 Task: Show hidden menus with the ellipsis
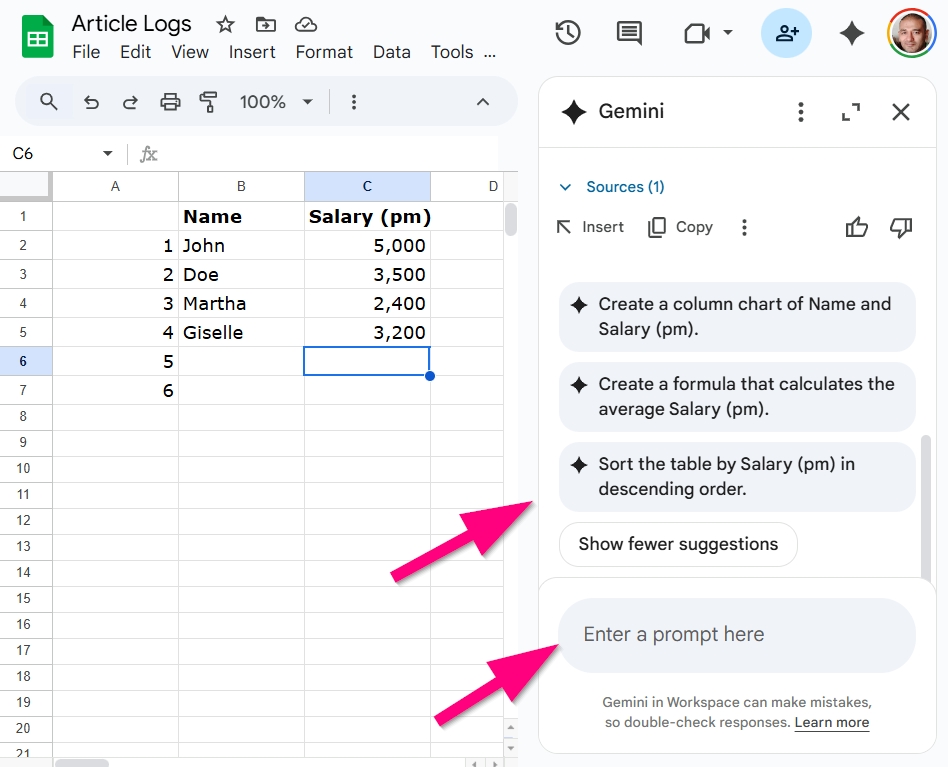pos(490,53)
